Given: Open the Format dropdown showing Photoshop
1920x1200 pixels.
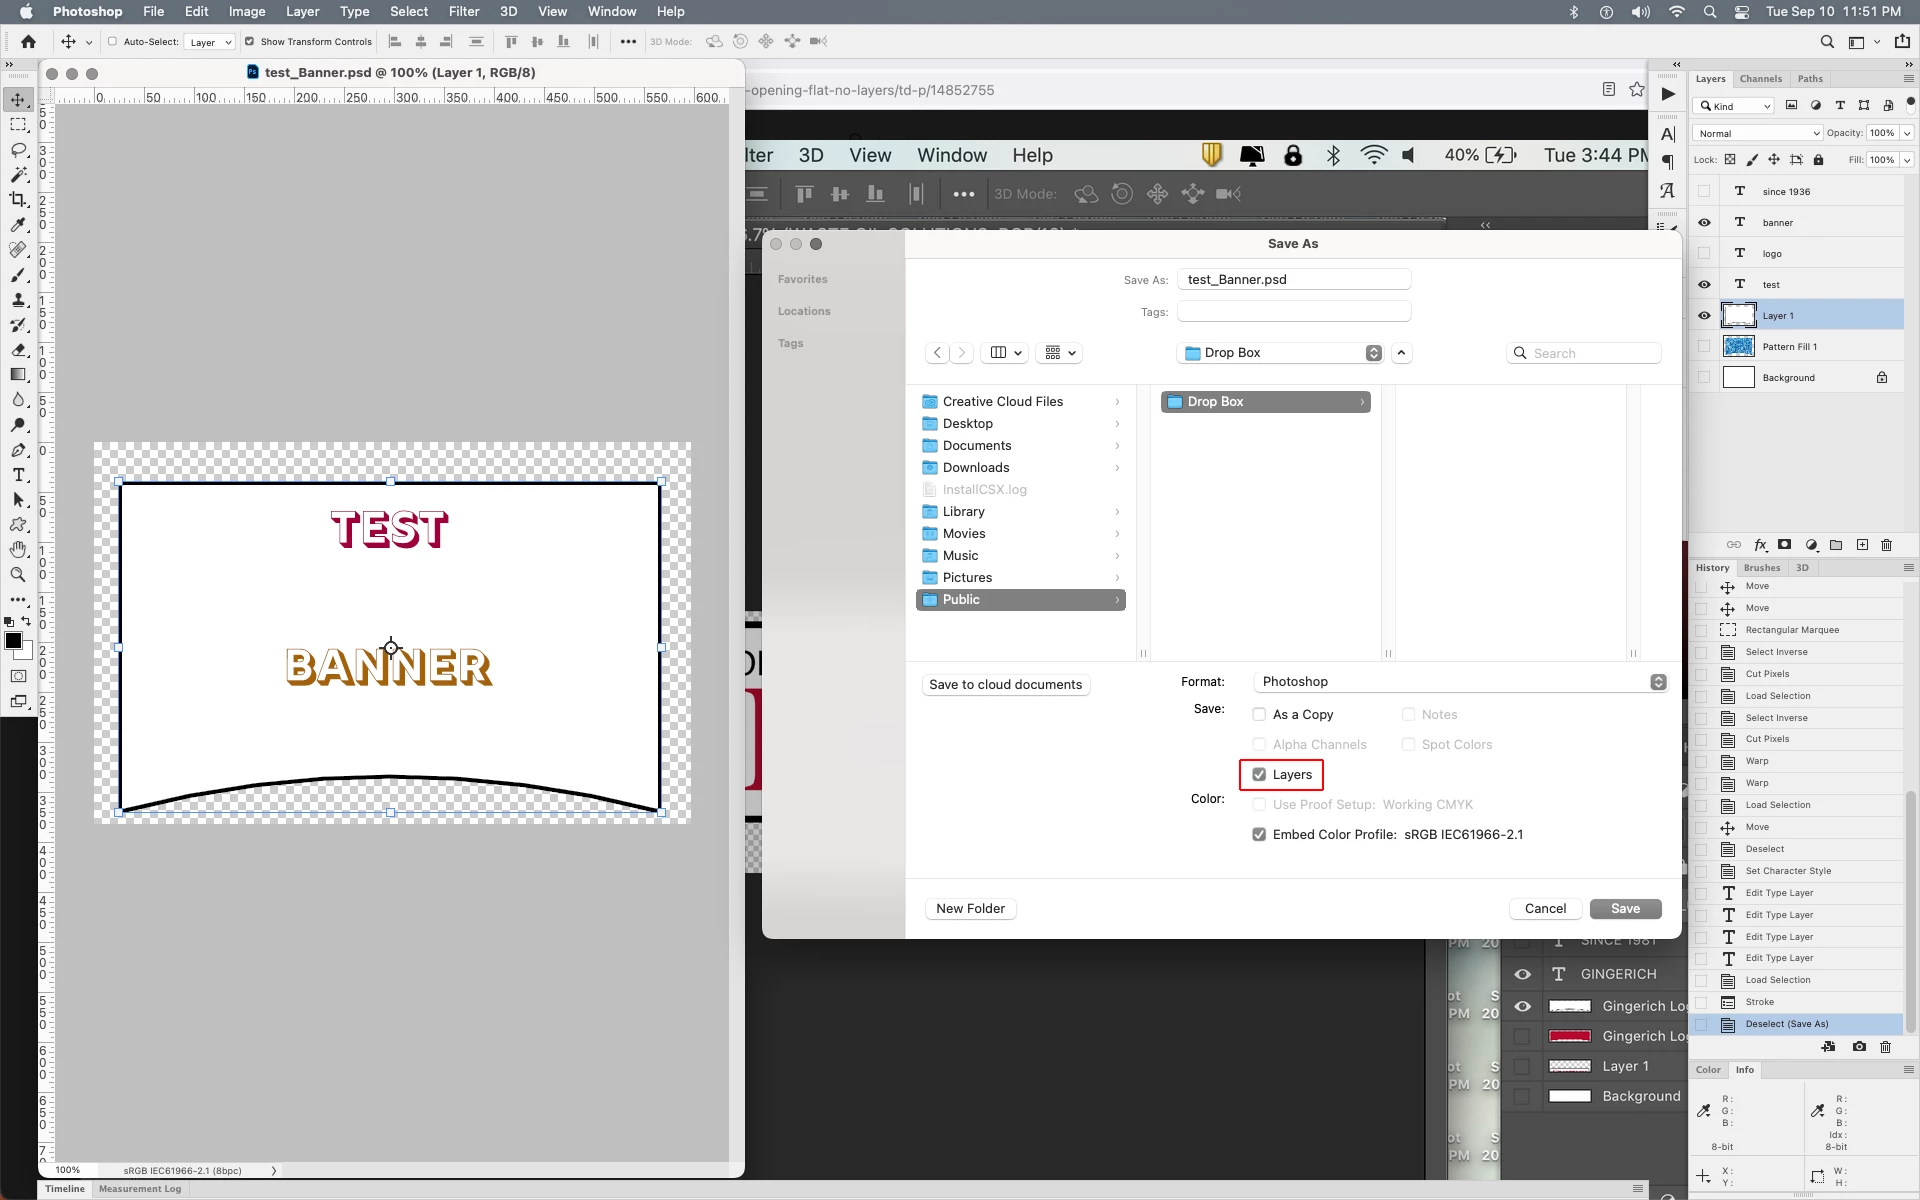Looking at the screenshot, I should 1459,681.
